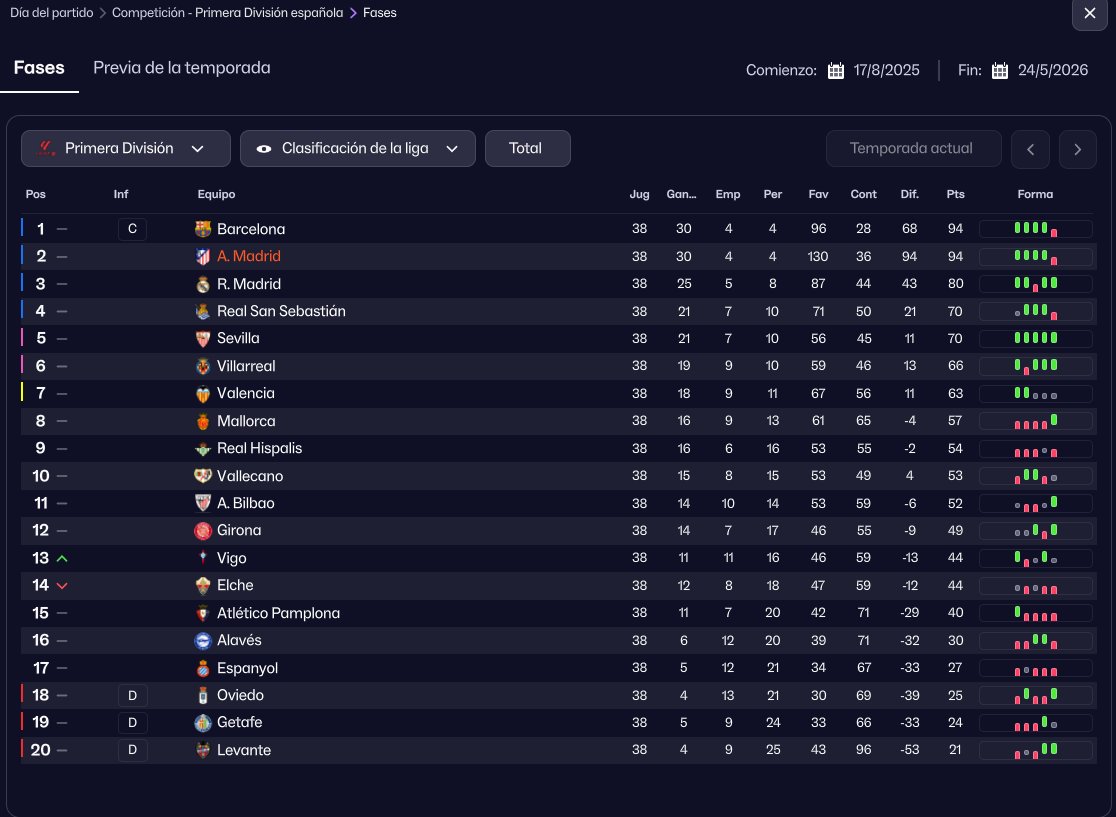This screenshot has width=1116, height=817.
Task: Expand the Primera División dropdown
Action: coord(126,149)
